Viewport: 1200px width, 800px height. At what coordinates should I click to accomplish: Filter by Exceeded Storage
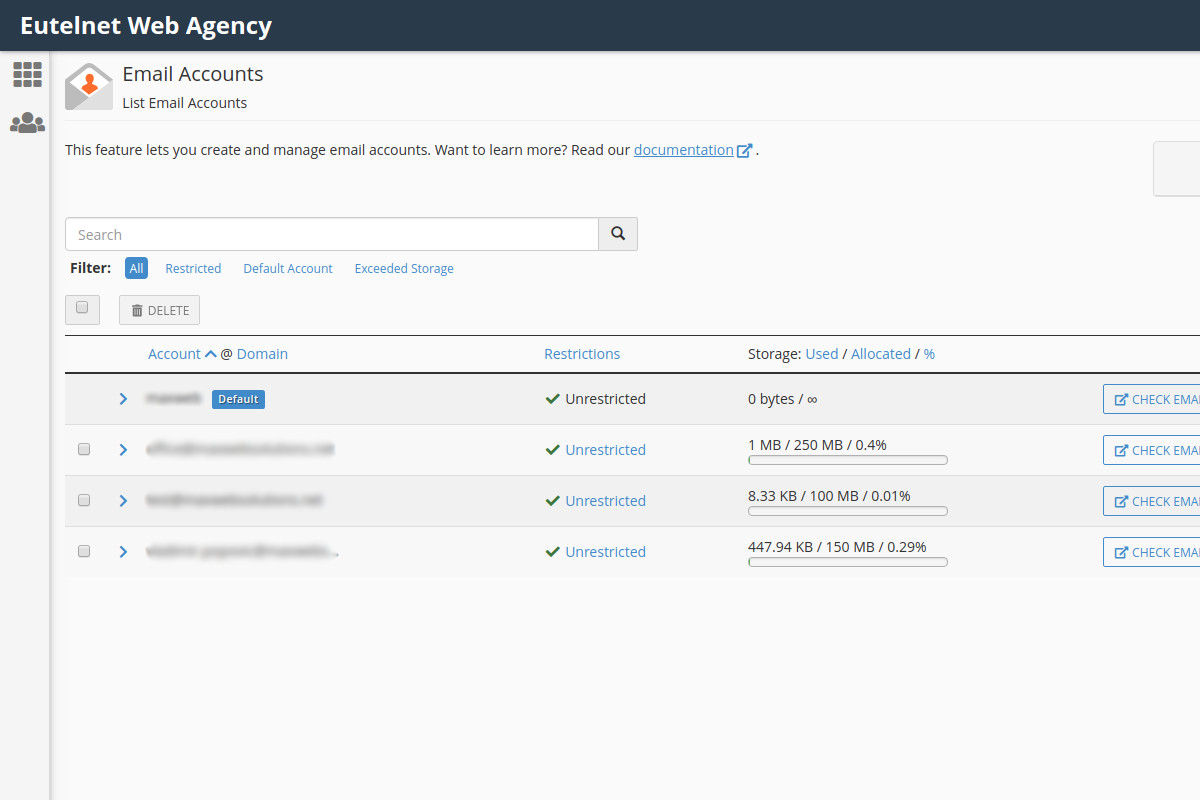click(x=404, y=269)
